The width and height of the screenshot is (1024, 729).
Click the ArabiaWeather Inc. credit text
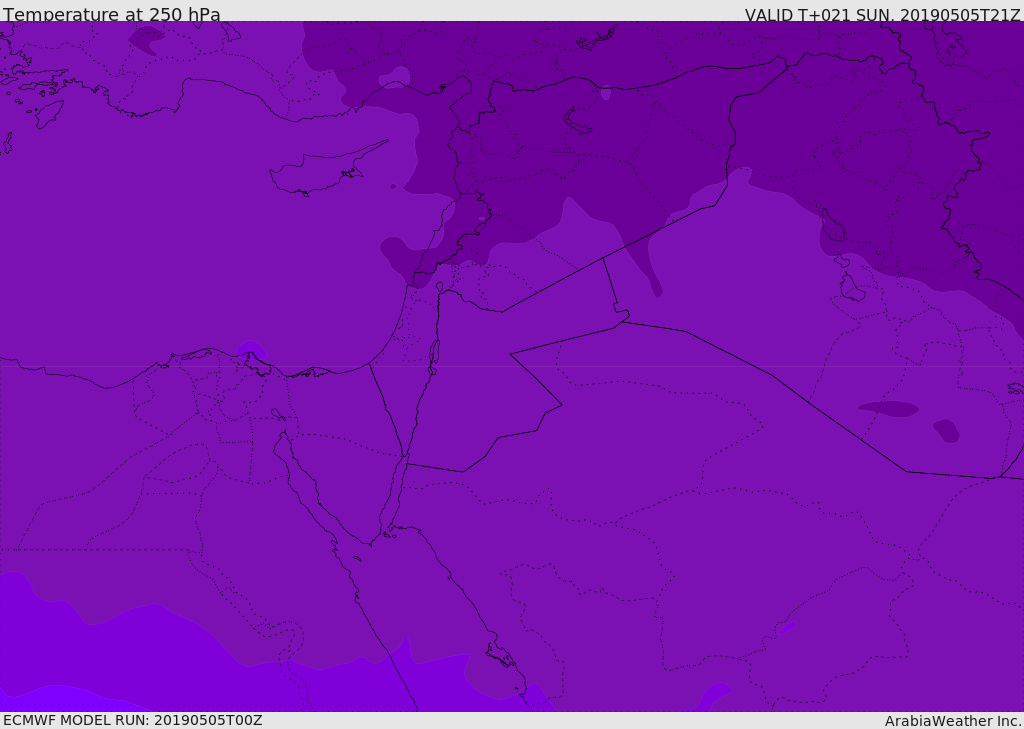point(953,721)
